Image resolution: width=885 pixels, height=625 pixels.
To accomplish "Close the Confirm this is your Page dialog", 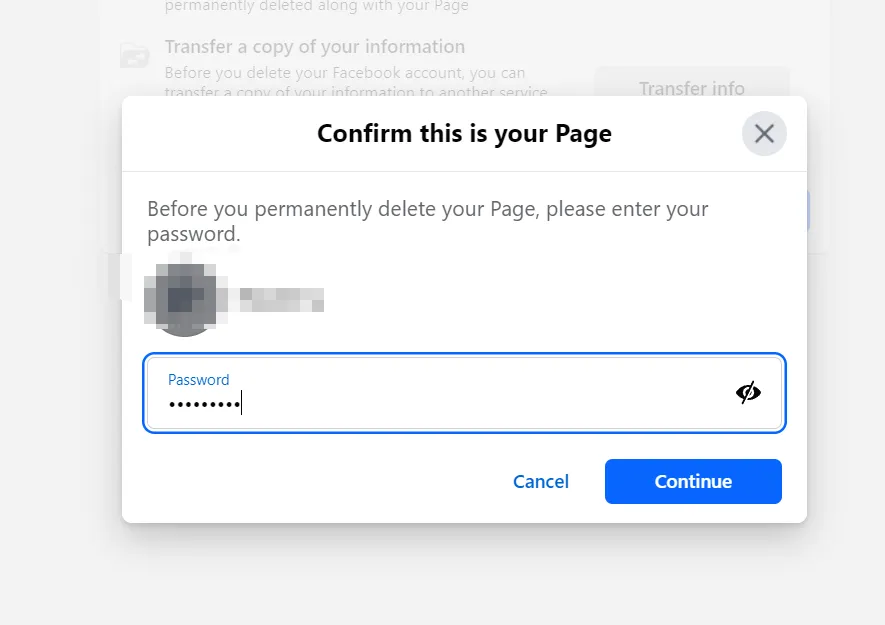I will [764, 134].
